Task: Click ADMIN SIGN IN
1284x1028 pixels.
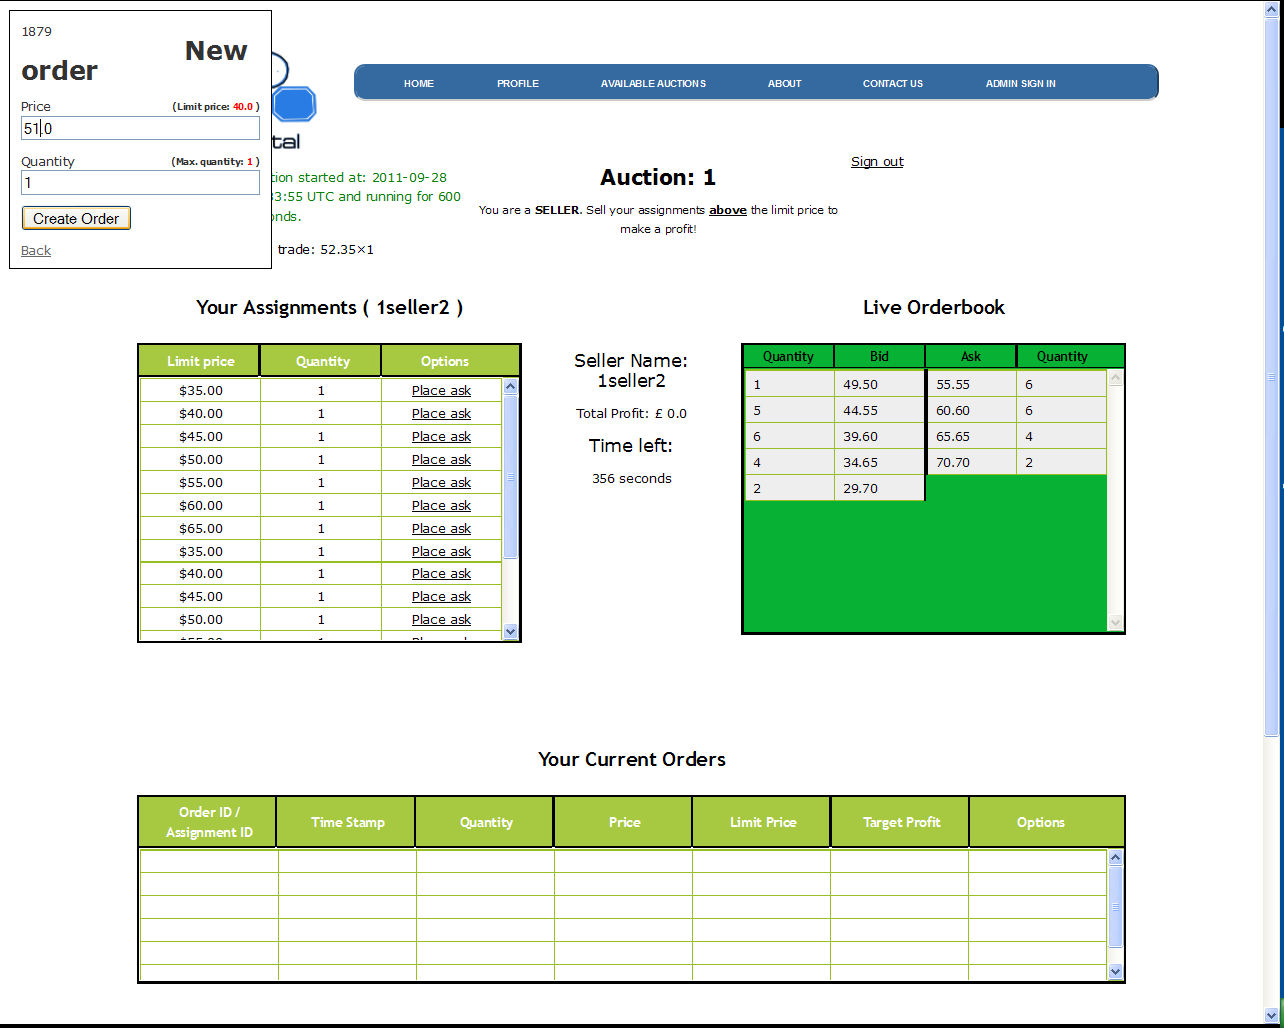Action: pyautogui.click(x=1020, y=83)
